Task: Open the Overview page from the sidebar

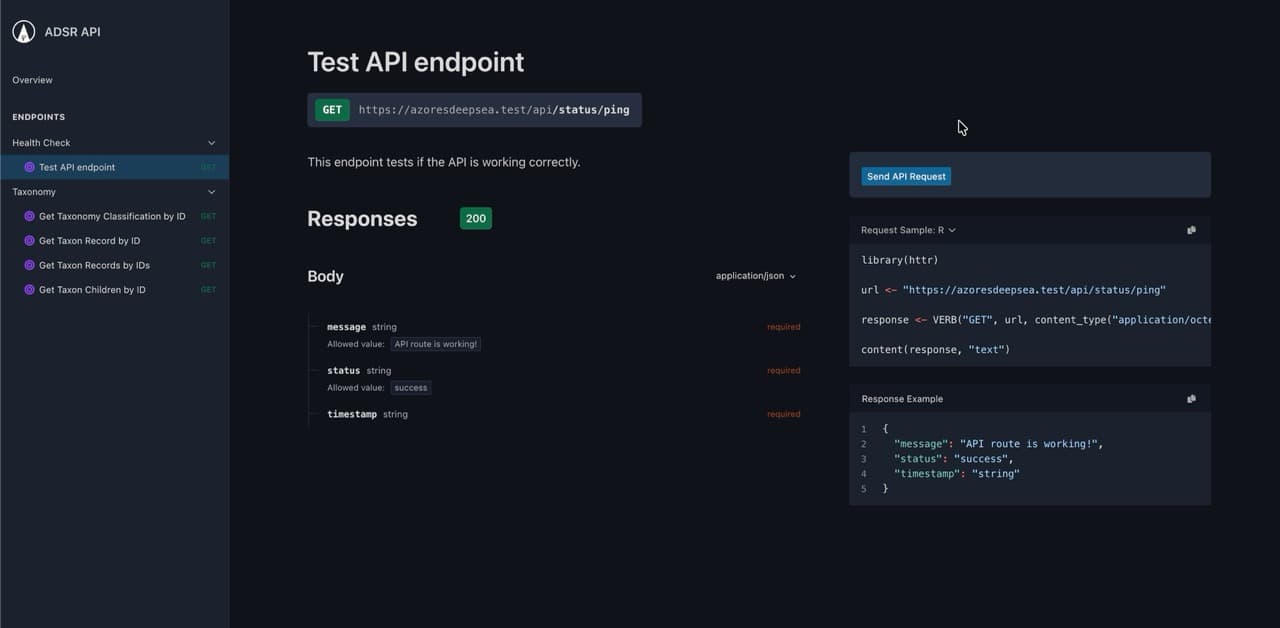Action: tap(32, 80)
